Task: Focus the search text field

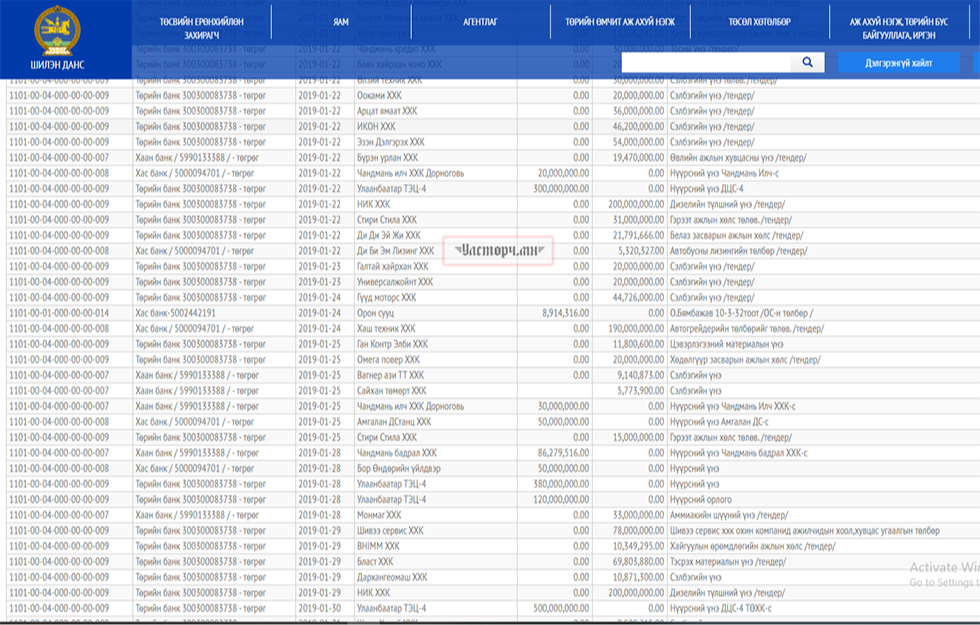Action: (706, 62)
